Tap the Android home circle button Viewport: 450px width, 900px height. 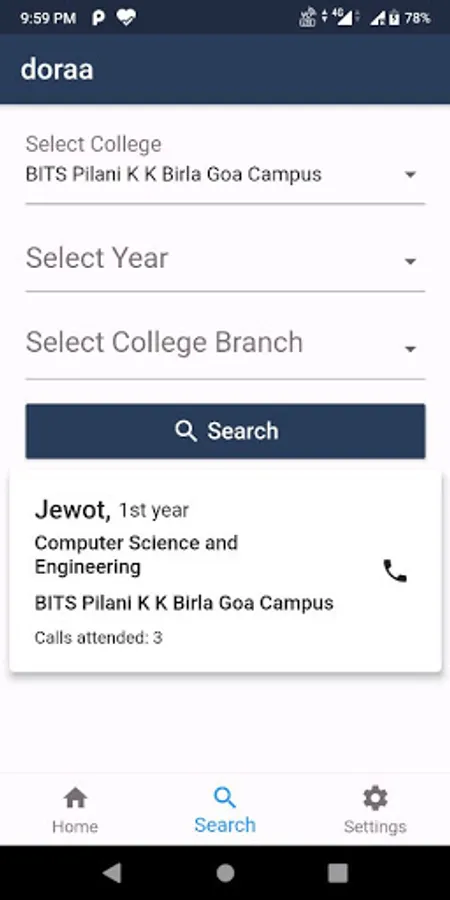pyautogui.click(x=225, y=873)
